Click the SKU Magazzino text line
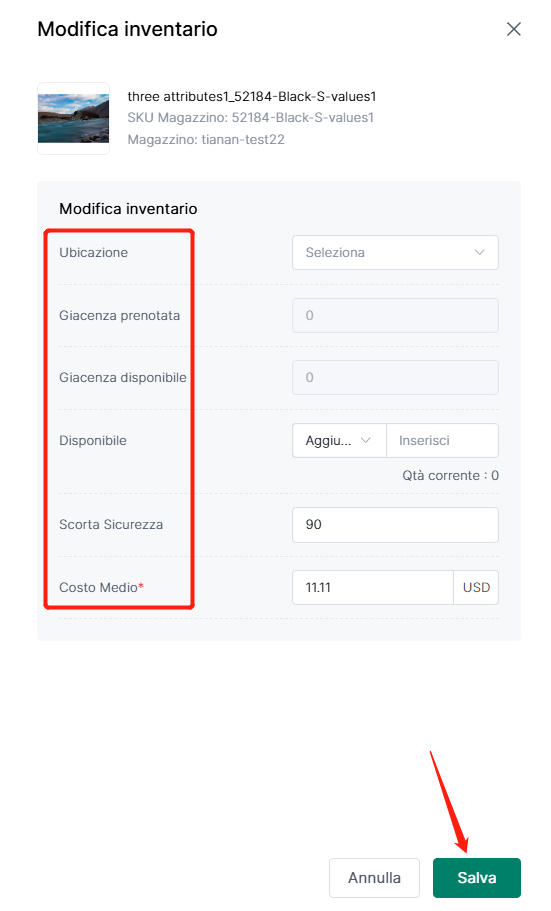The image size is (551, 911). tap(251, 117)
